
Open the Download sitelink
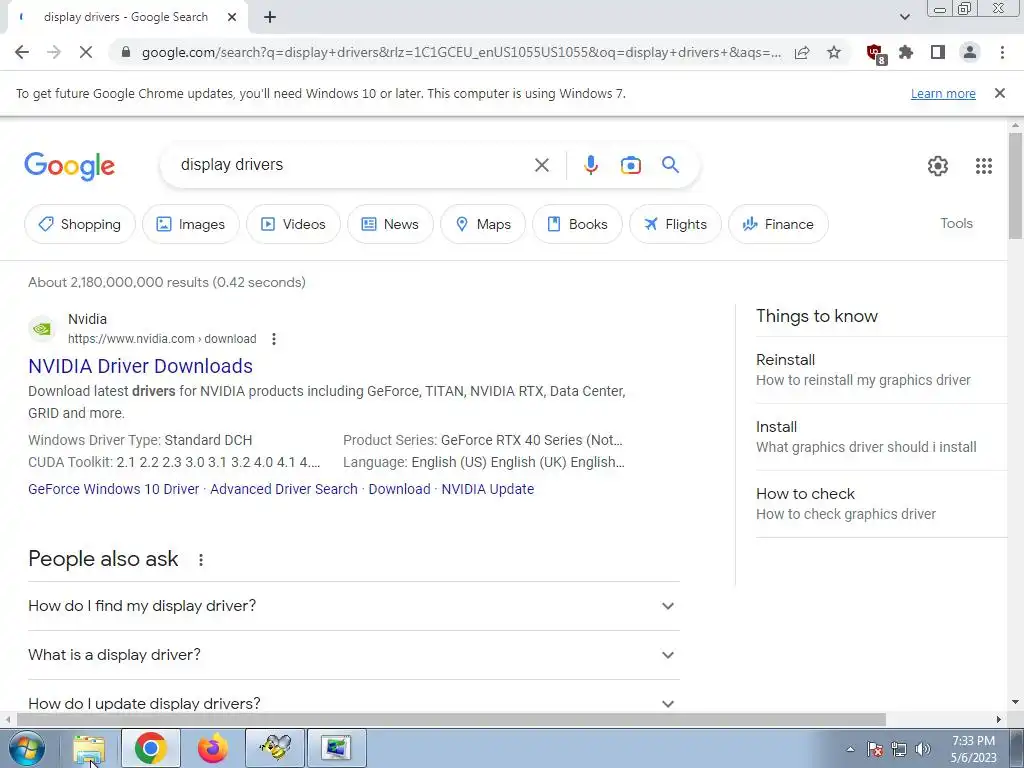pos(400,489)
